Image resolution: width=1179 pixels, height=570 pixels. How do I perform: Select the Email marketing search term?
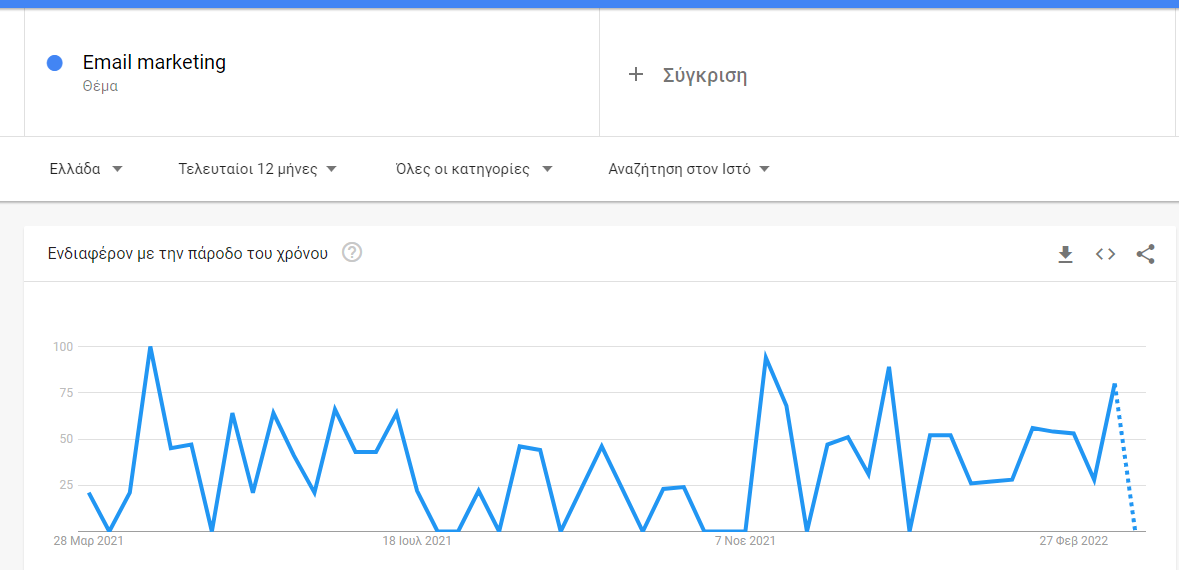click(154, 62)
